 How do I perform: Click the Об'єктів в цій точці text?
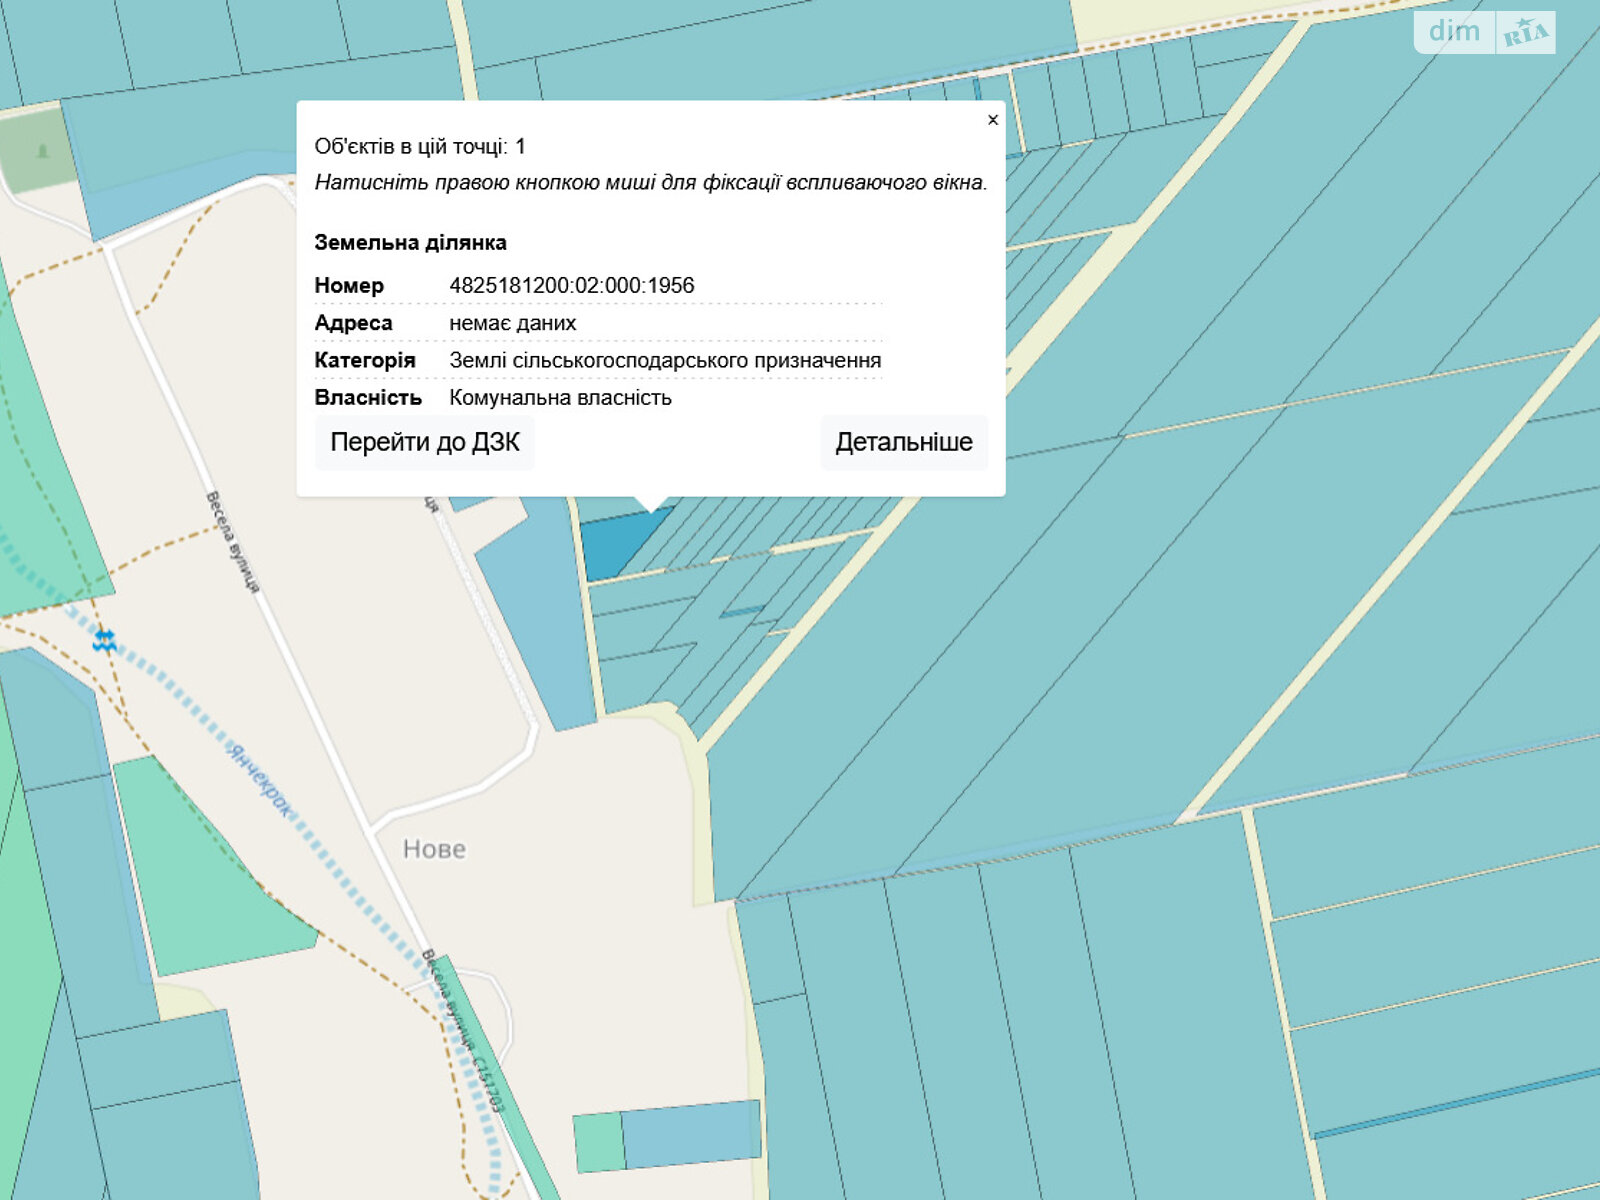coord(420,147)
